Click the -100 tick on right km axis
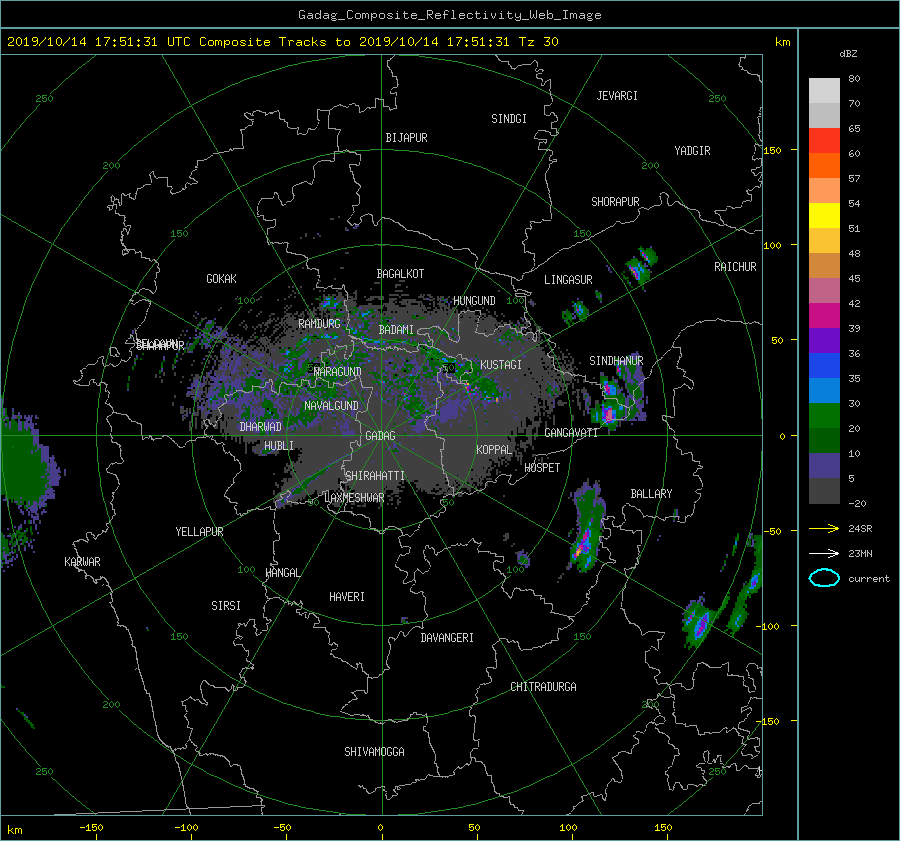This screenshot has width=900, height=841. [x=770, y=626]
